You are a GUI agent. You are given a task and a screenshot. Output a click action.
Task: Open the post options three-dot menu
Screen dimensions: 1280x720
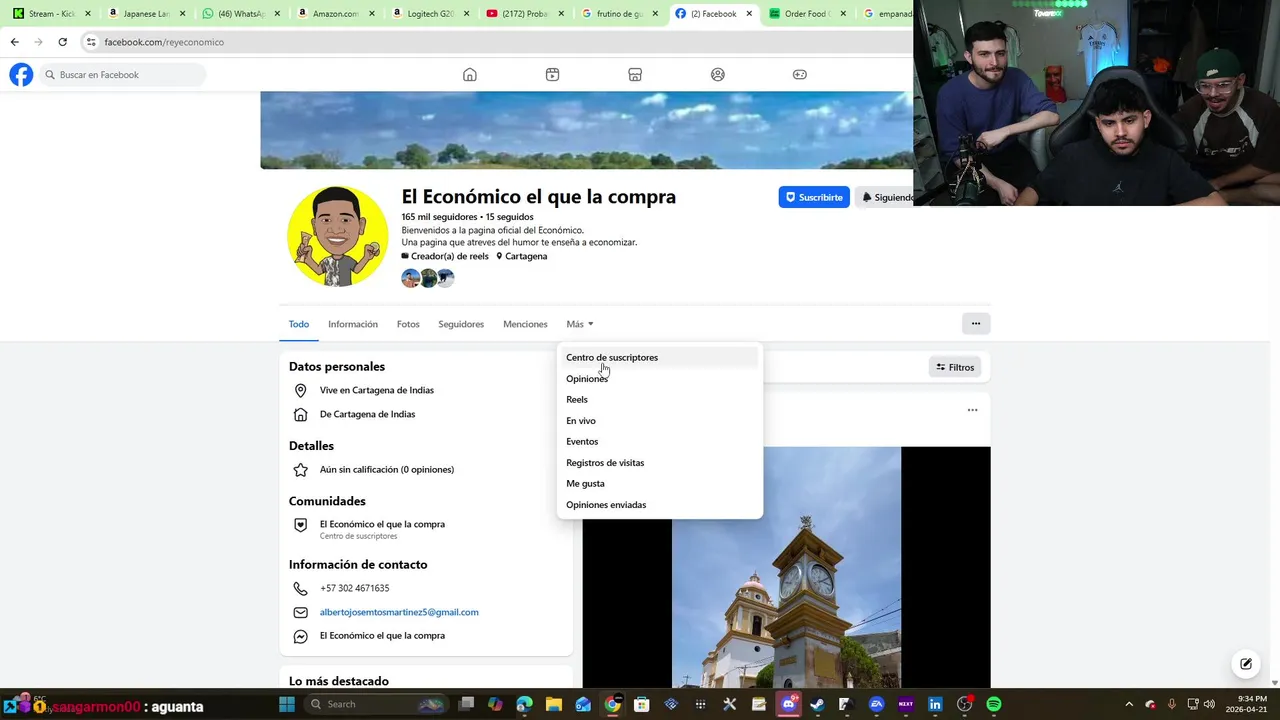tap(972, 410)
